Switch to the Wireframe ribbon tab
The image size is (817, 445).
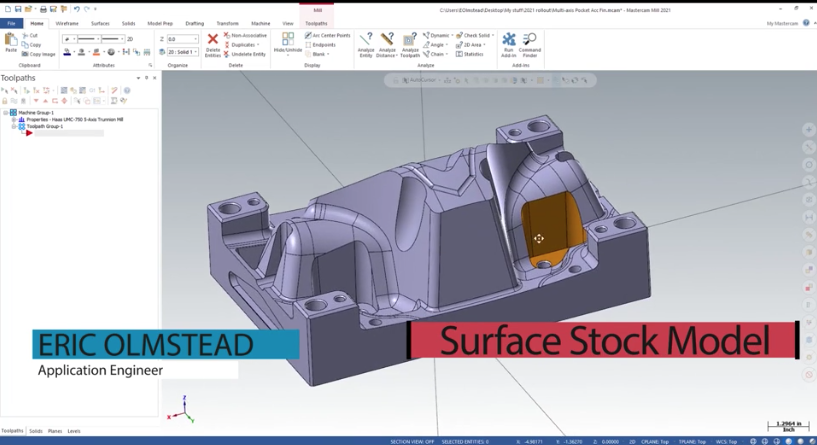pos(67,23)
